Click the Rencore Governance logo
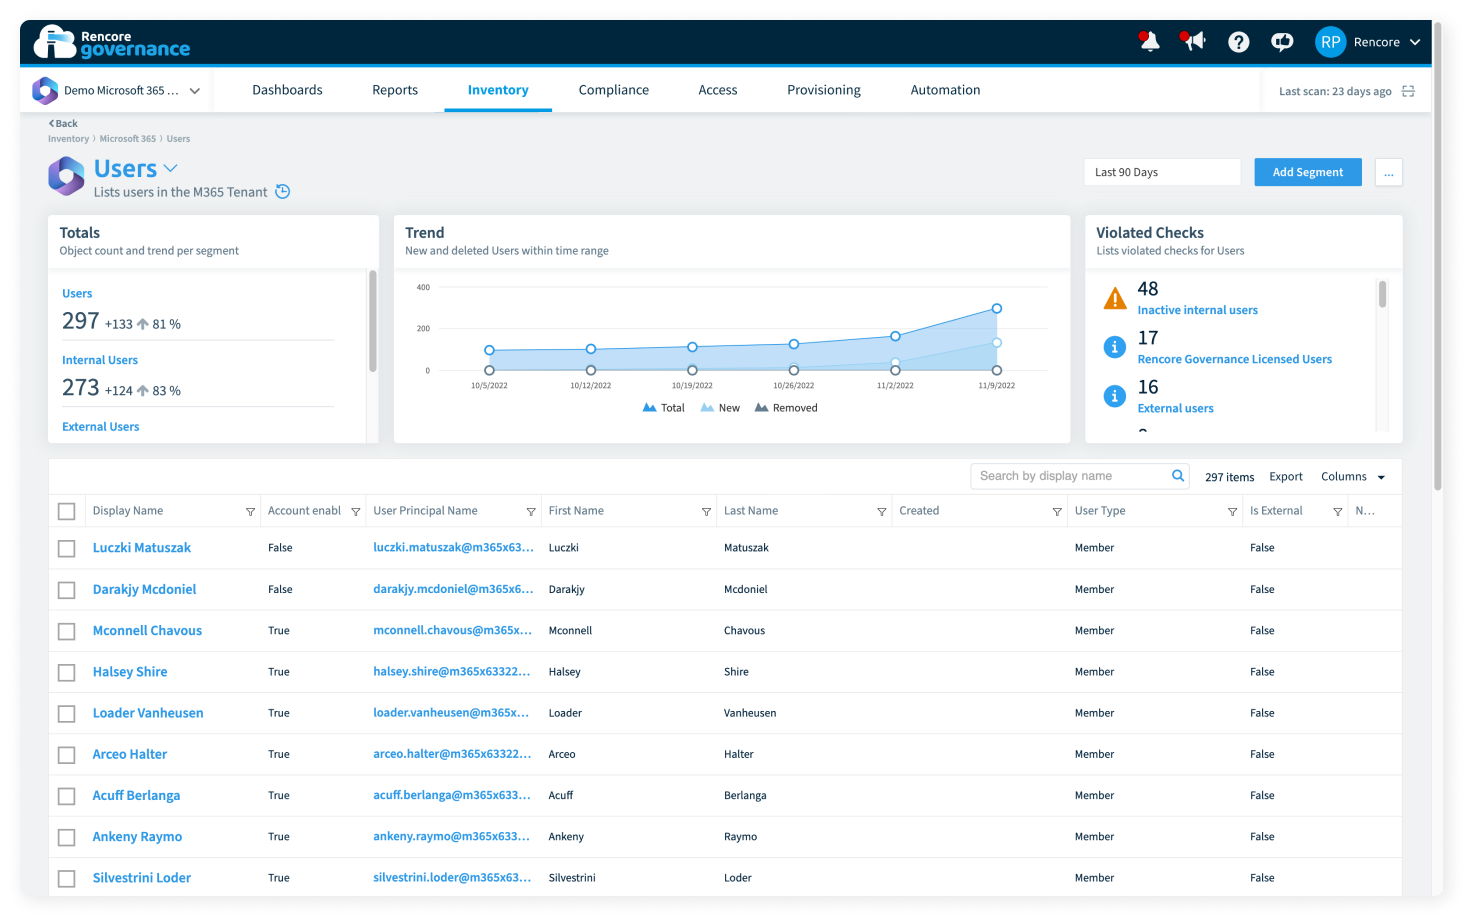Image resolution: width=1464 pixels, height=916 pixels. pyautogui.click(x=112, y=42)
